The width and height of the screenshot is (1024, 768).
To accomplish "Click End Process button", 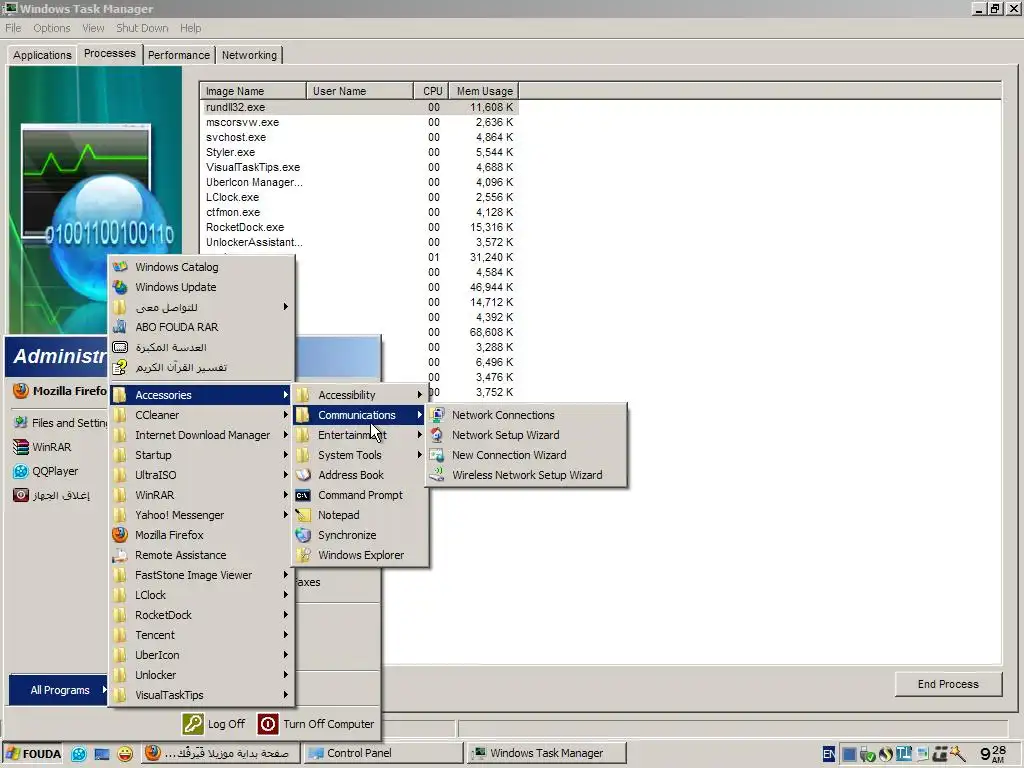I will pos(948,684).
